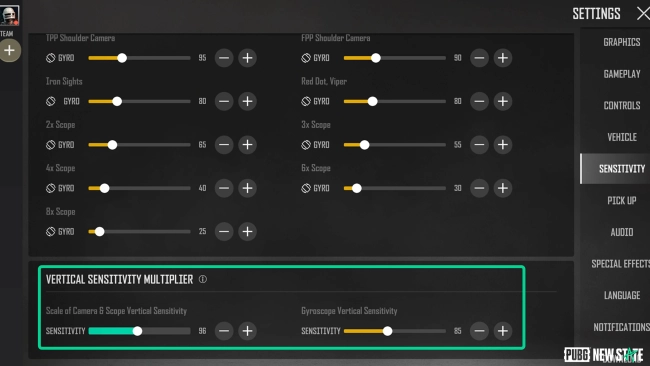
Task: Click minus button for 2x Scope
Action: coord(224,145)
